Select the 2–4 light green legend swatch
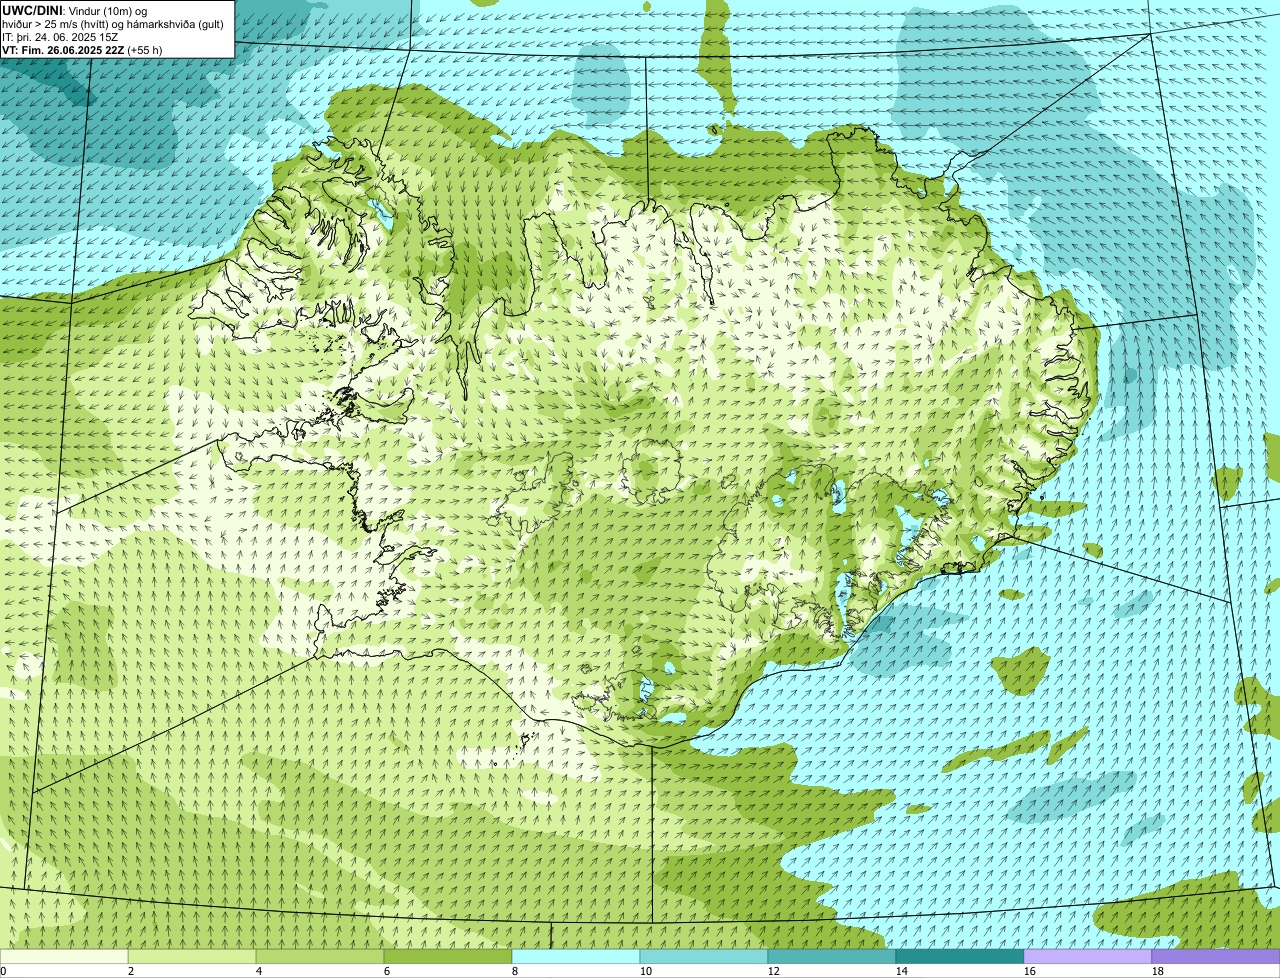 pos(192,956)
